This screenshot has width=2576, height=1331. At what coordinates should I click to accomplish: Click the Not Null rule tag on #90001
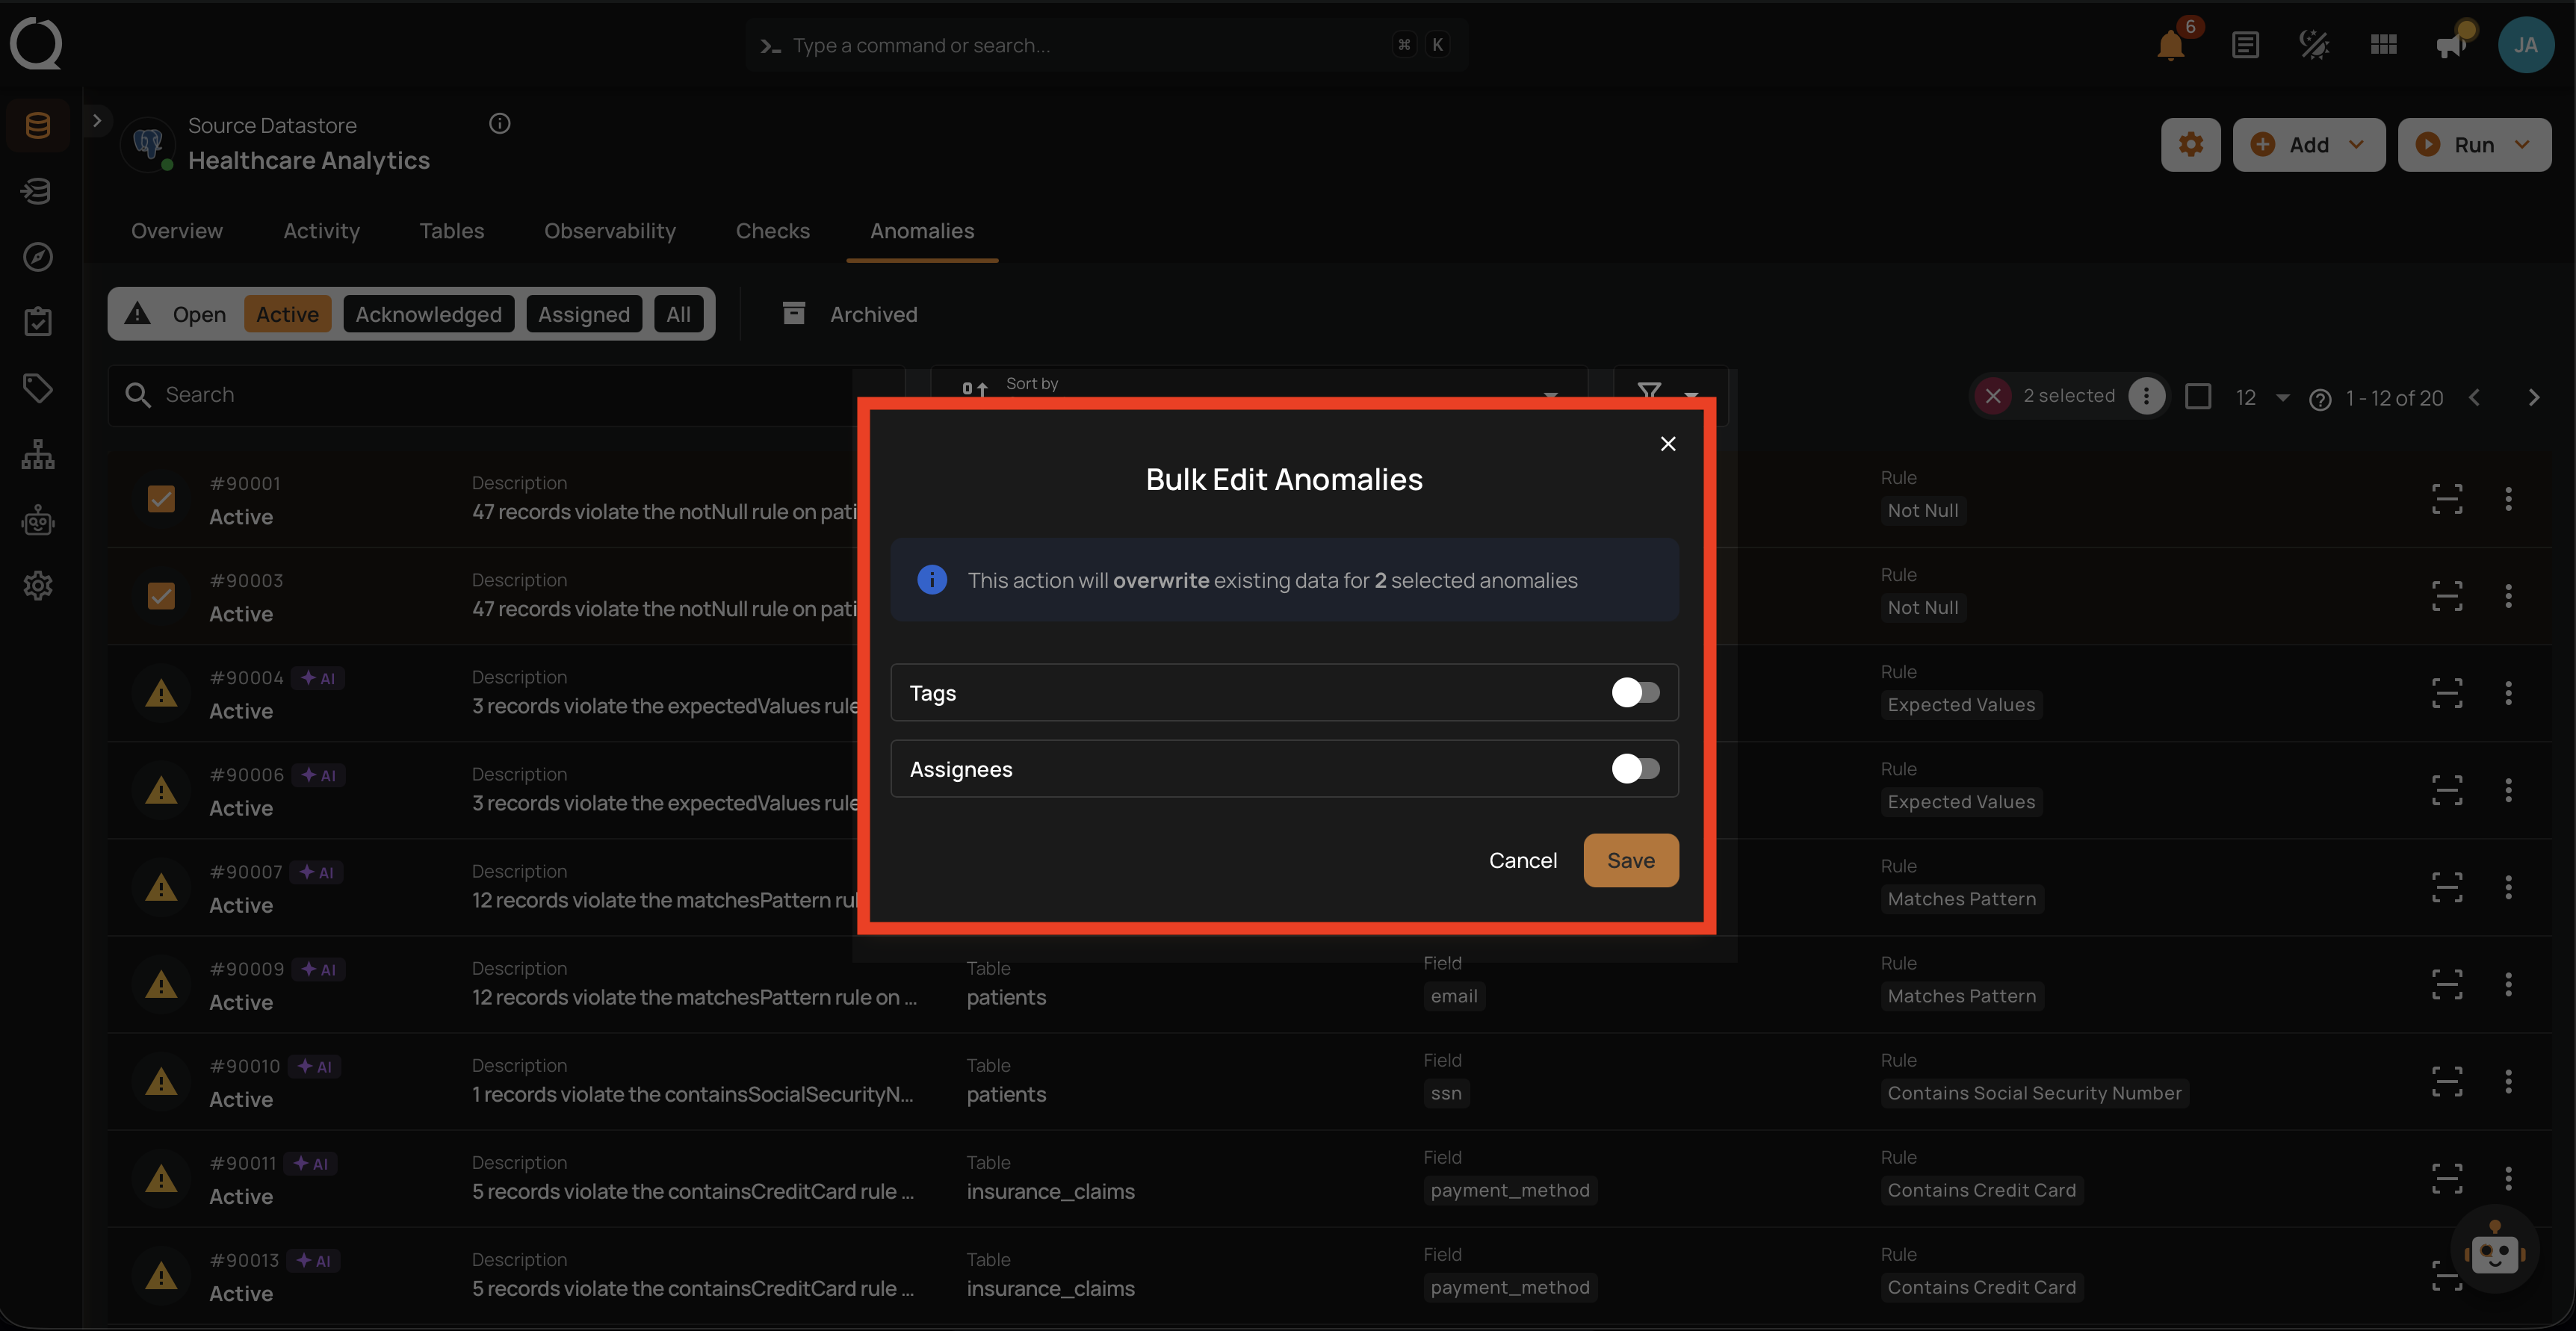pos(1922,510)
